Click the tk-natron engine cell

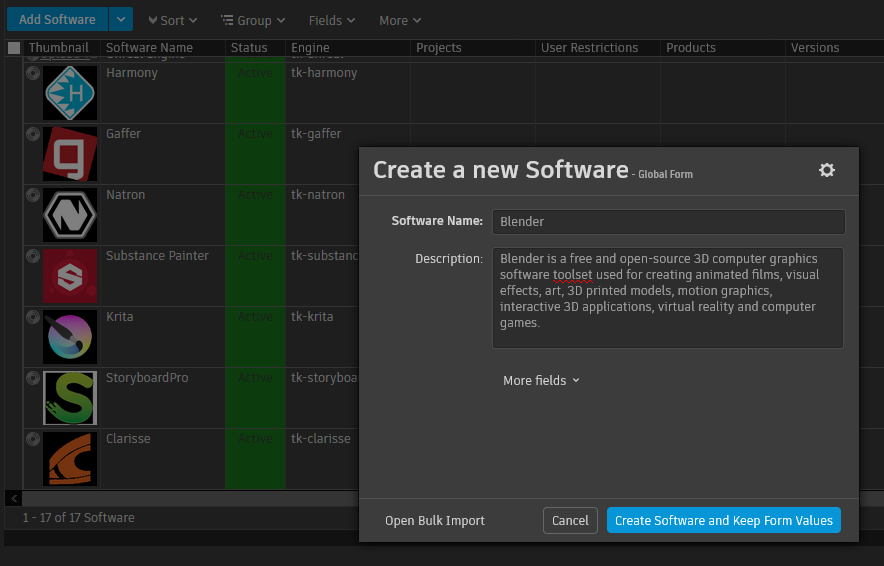click(x=322, y=215)
